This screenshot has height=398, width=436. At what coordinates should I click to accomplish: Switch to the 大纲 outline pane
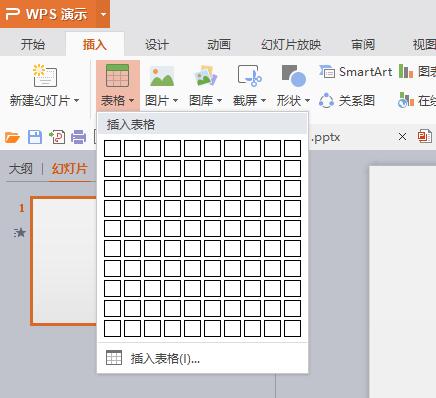pos(21,169)
